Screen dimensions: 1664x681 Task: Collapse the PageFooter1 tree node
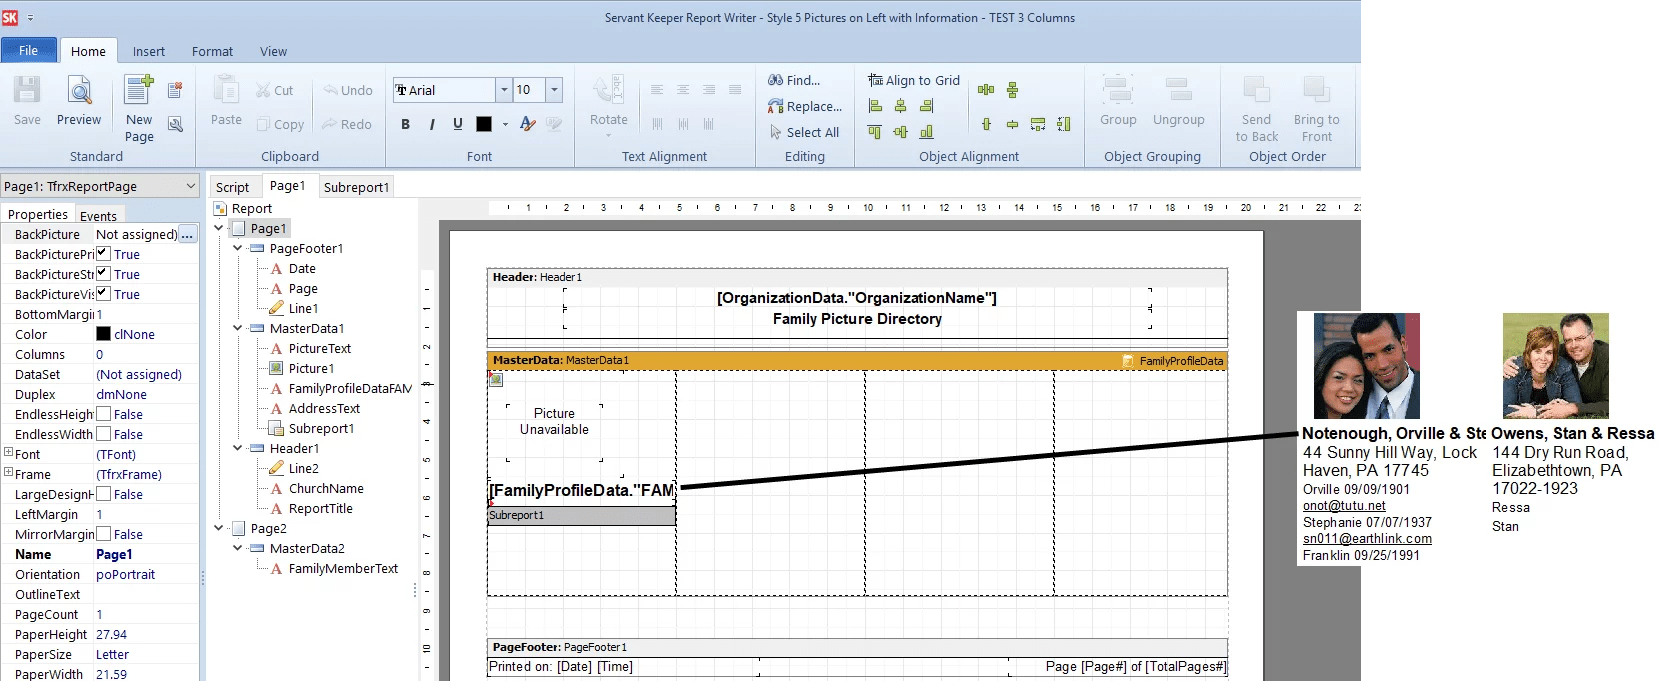(238, 248)
